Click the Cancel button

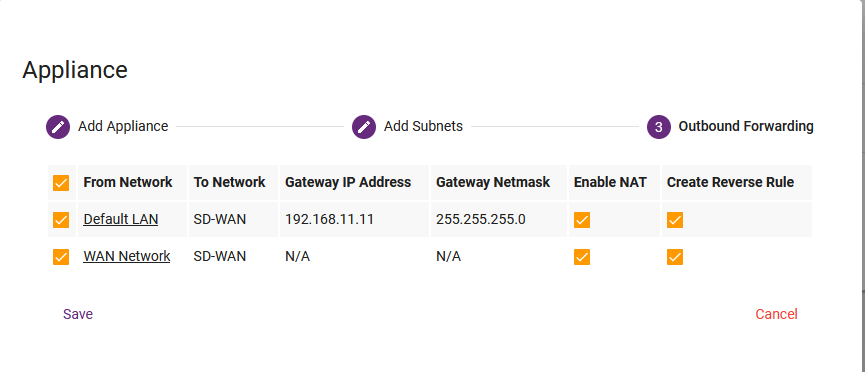click(776, 314)
